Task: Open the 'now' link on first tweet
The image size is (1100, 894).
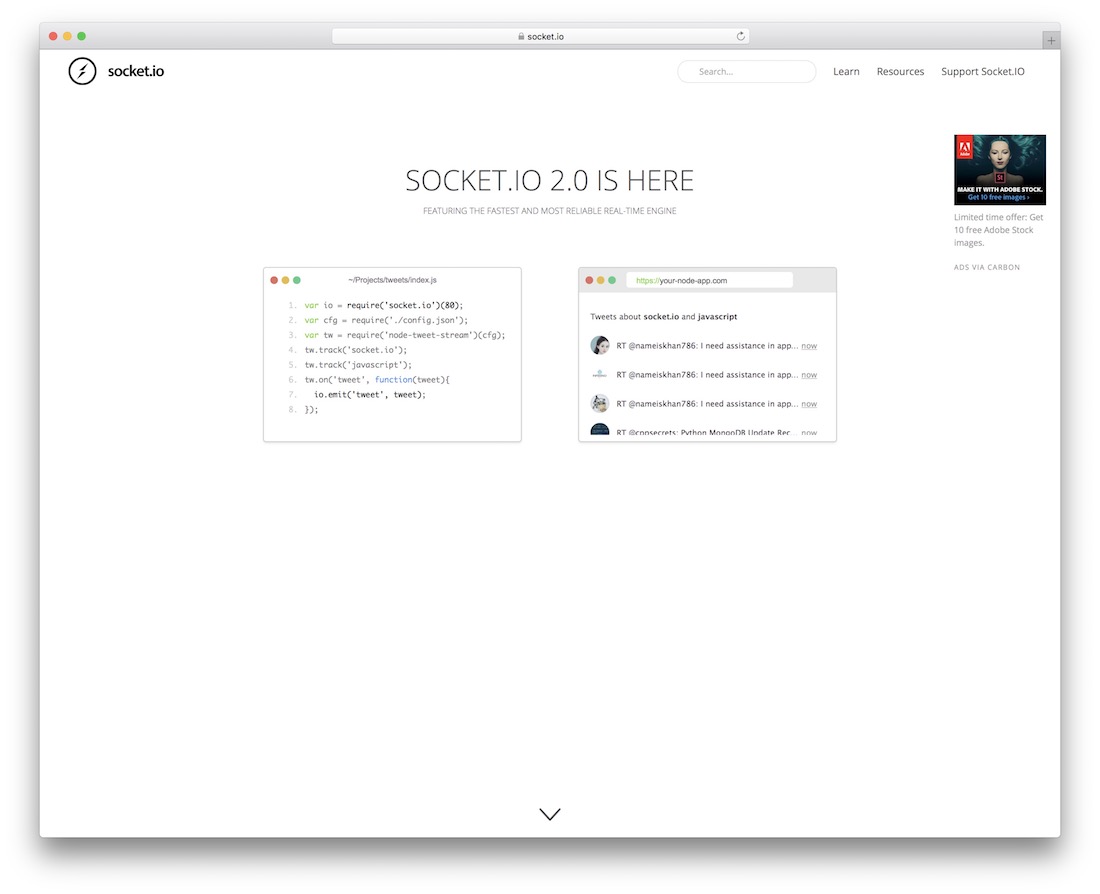Action: point(809,346)
